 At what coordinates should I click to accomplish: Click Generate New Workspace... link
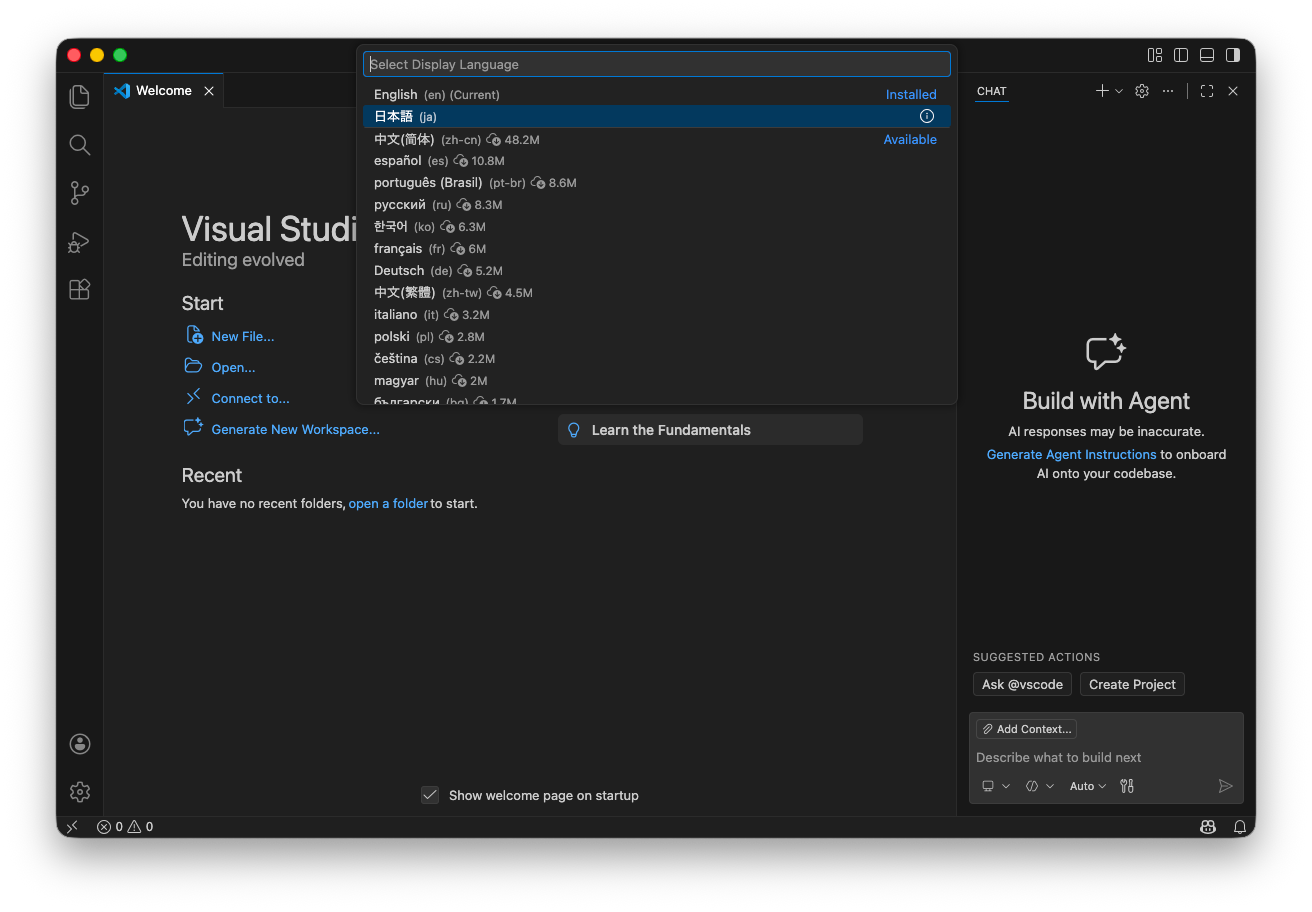[295, 430]
